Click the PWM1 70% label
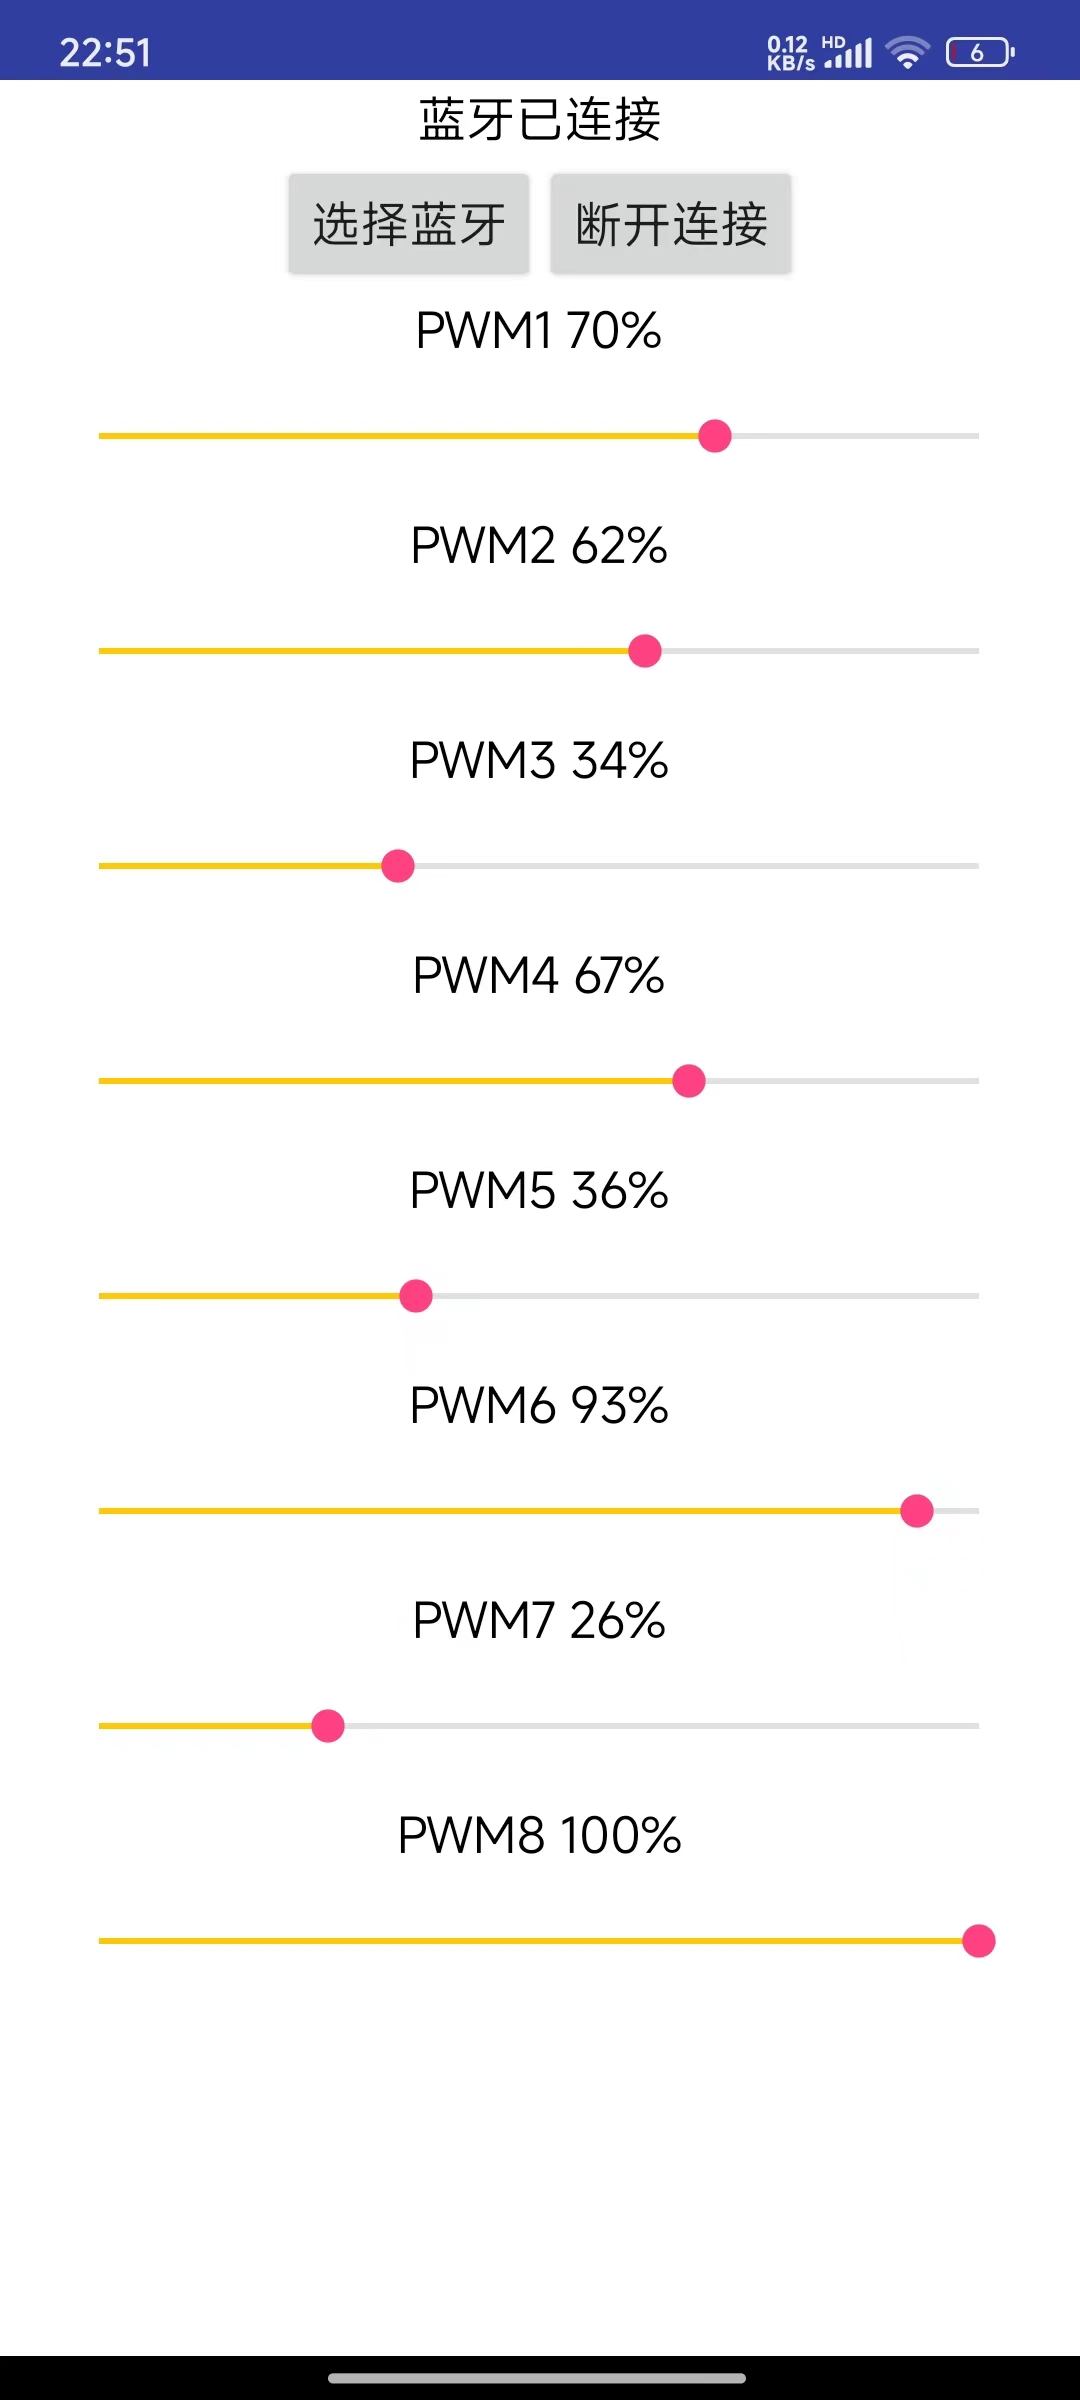Viewport: 1080px width, 2400px height. tap(539, 331)
